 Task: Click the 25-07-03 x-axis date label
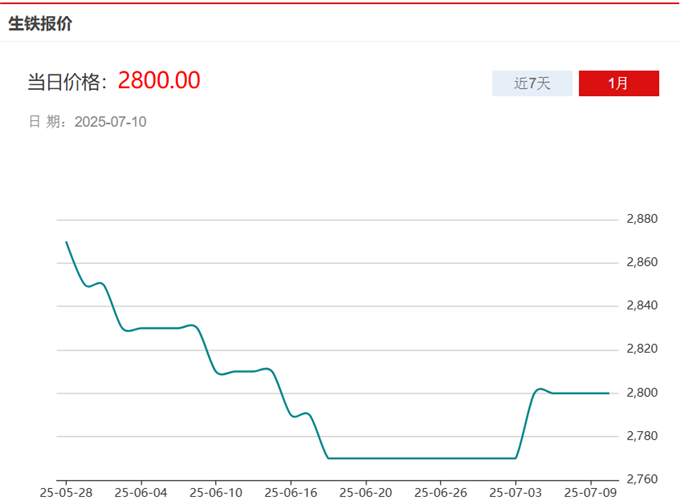click(515, 492)
